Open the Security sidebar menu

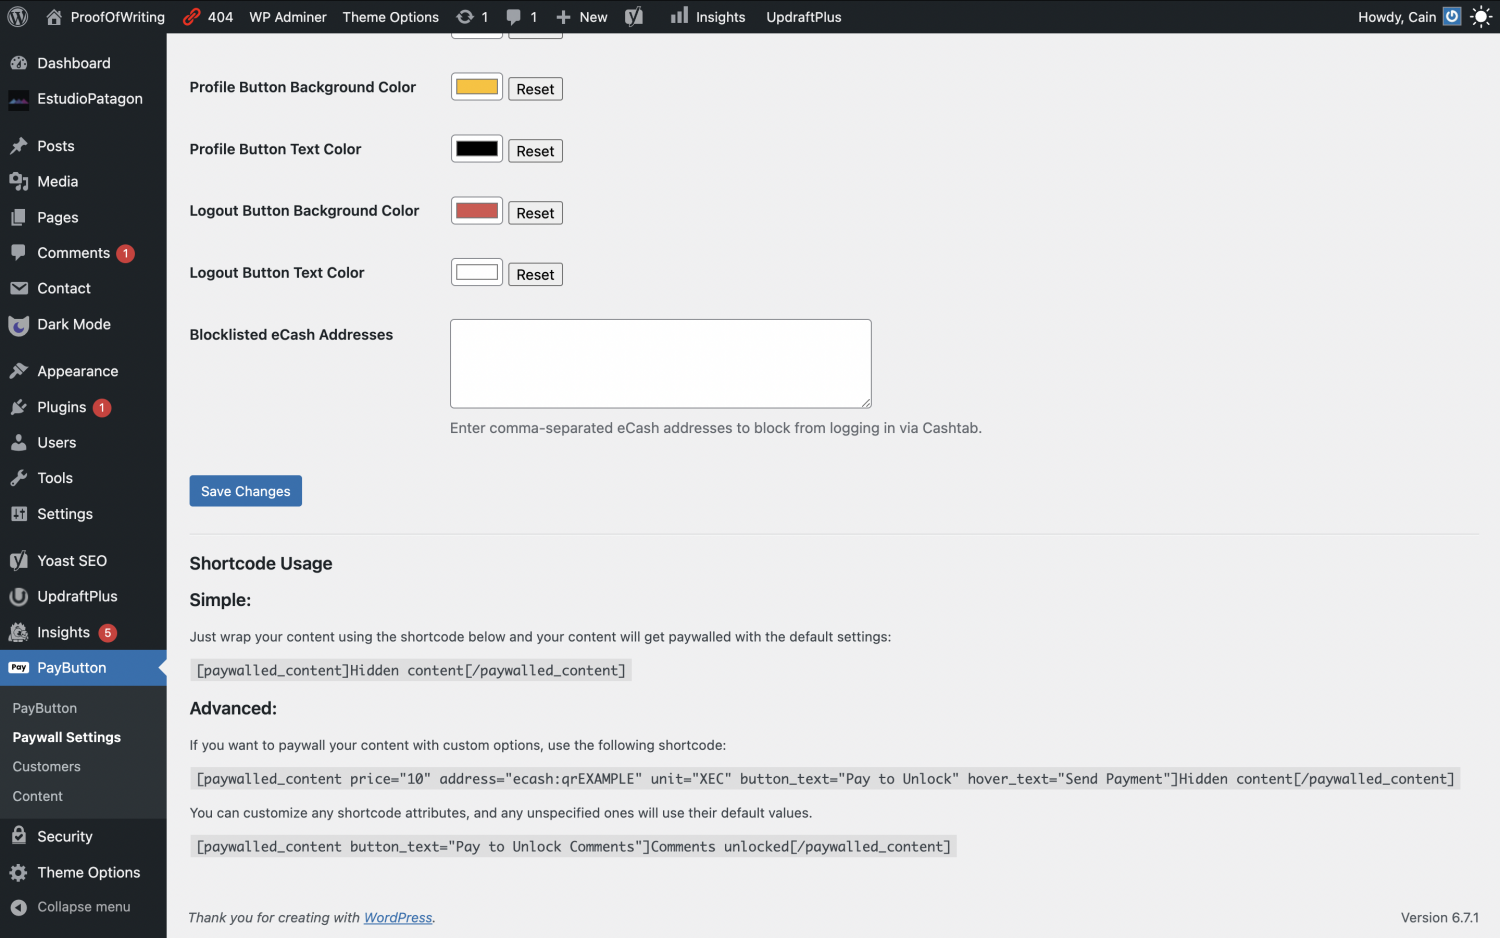(x=64, y=836)
